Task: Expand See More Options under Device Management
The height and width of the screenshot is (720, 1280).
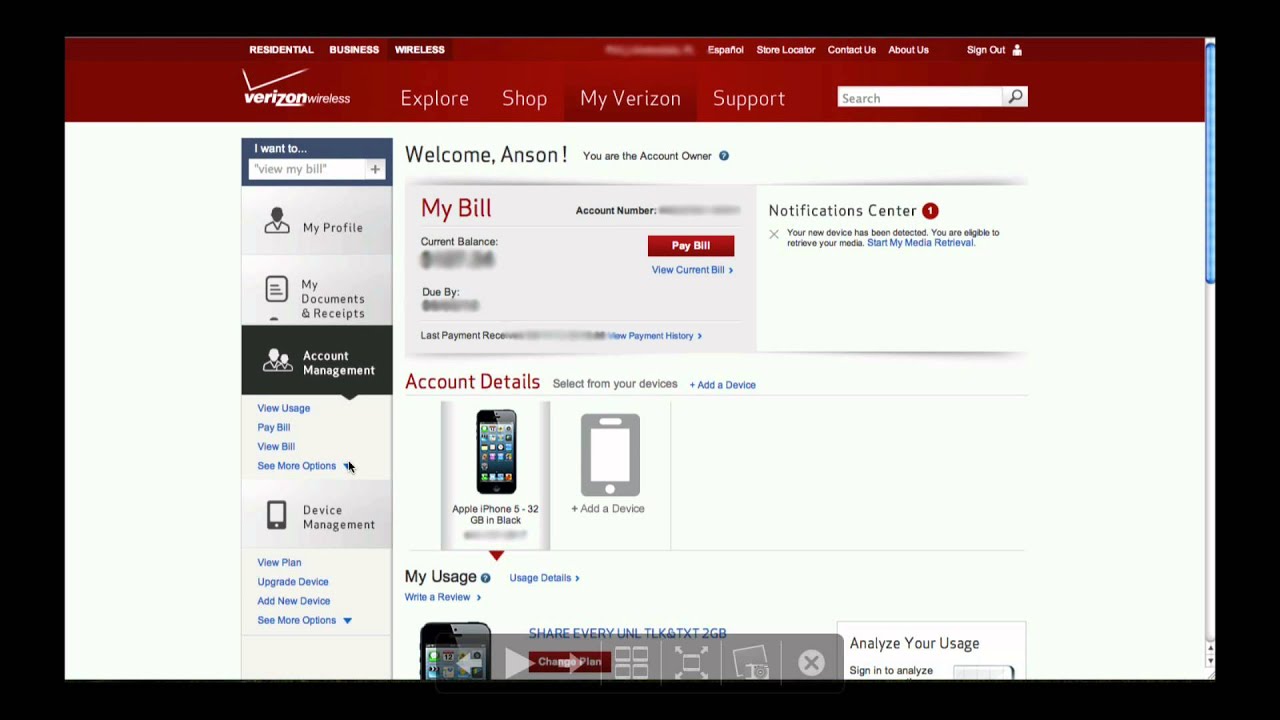Action: click(304, 620)
